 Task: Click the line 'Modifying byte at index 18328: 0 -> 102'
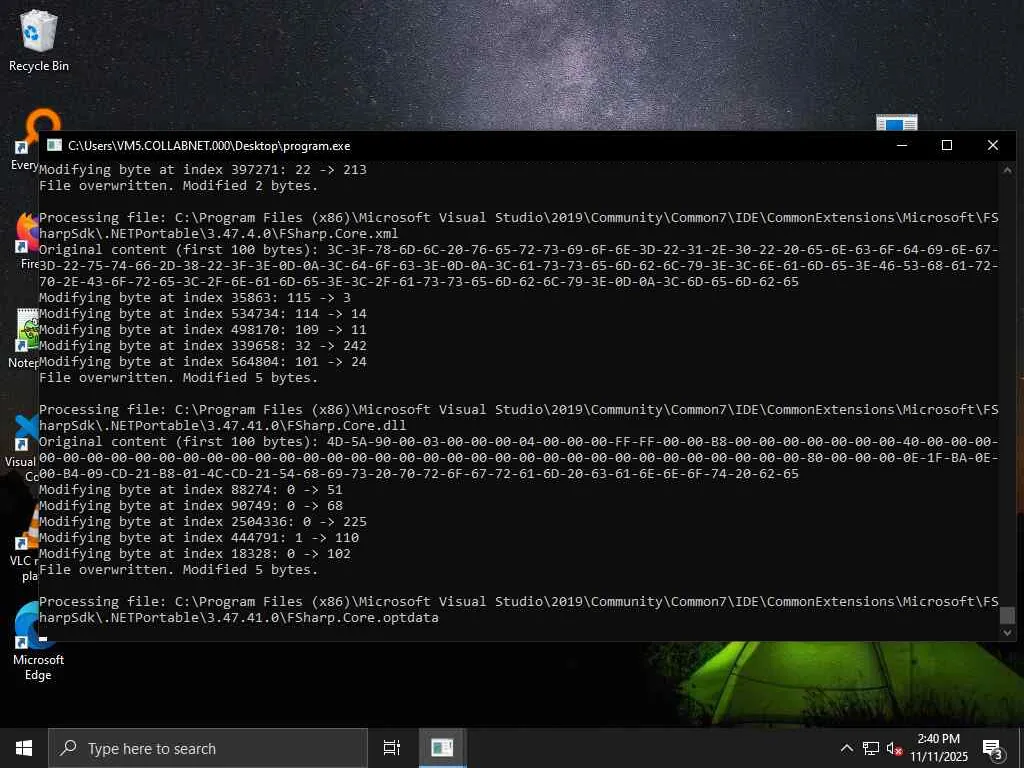tap(195, 554)
